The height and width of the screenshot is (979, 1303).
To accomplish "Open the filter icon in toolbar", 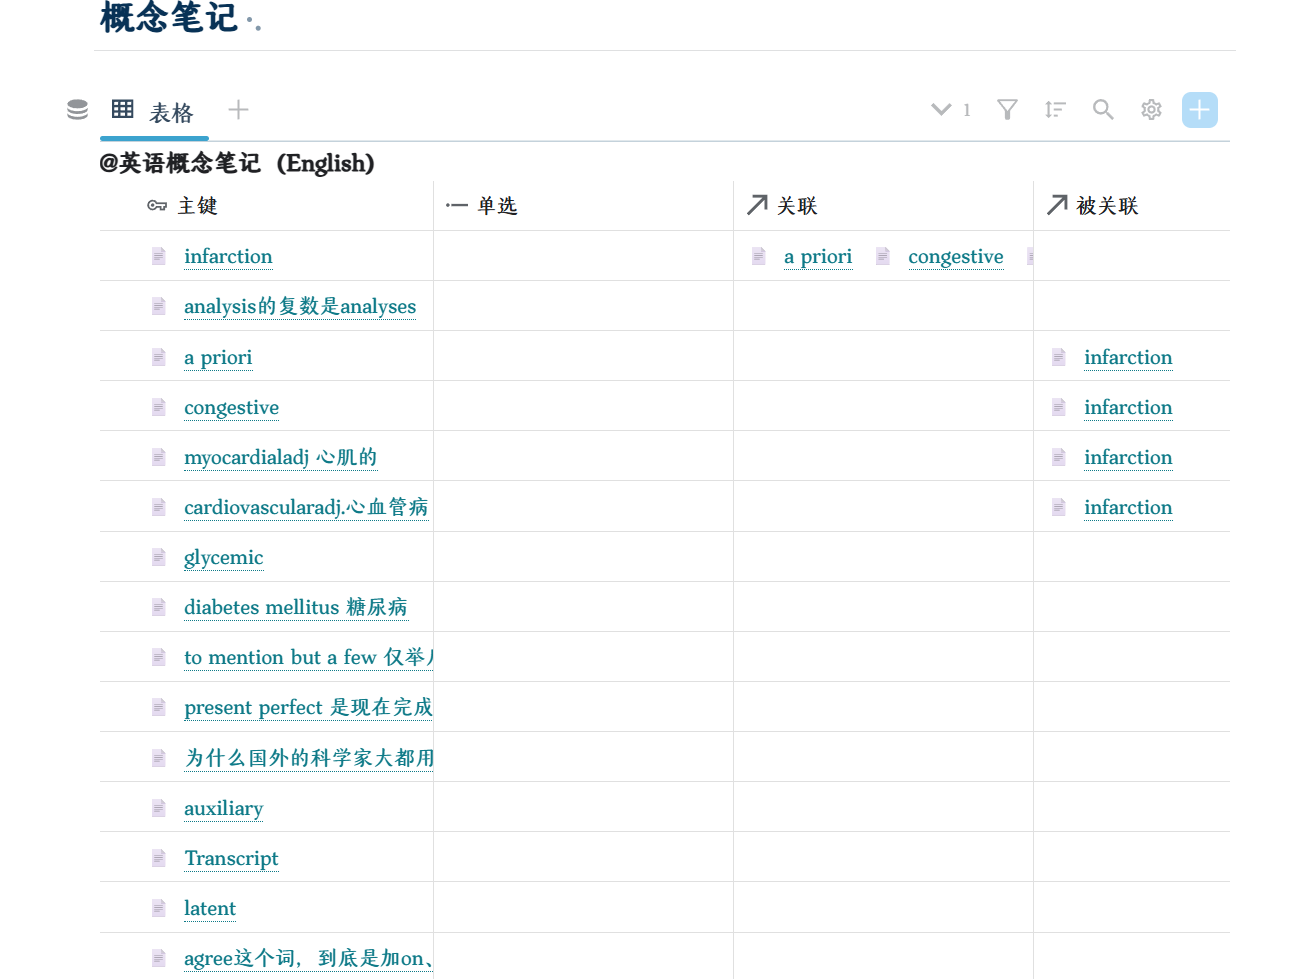I will 1007,110.
